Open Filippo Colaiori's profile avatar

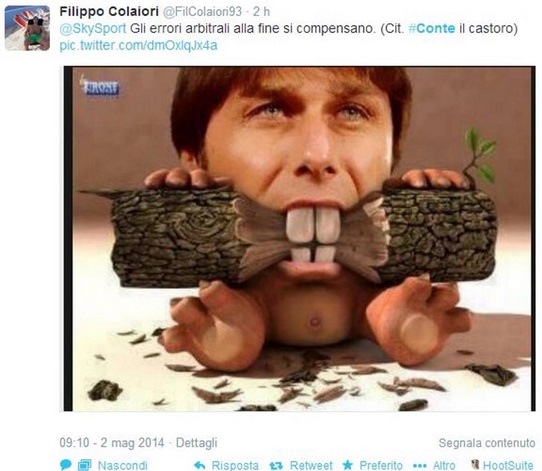[27, 28]
